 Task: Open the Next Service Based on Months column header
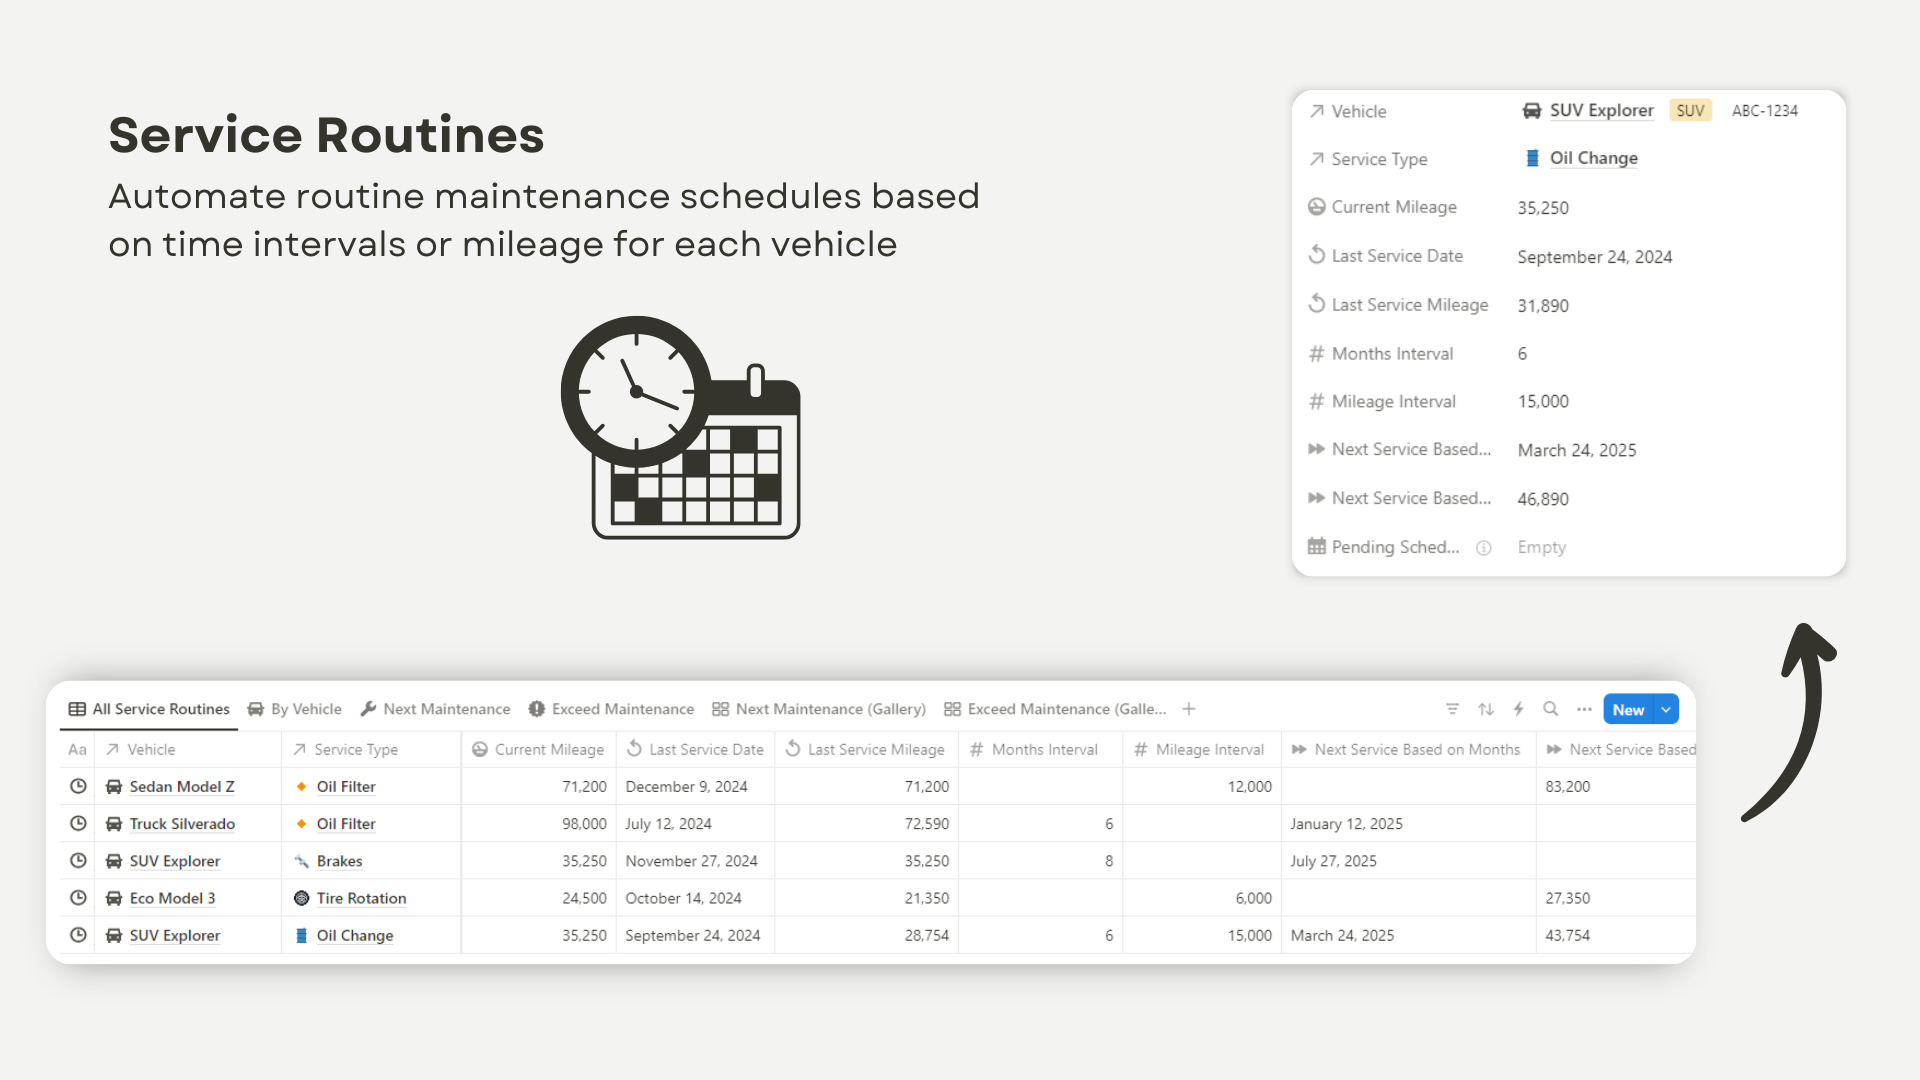(x=1408, y=749)
